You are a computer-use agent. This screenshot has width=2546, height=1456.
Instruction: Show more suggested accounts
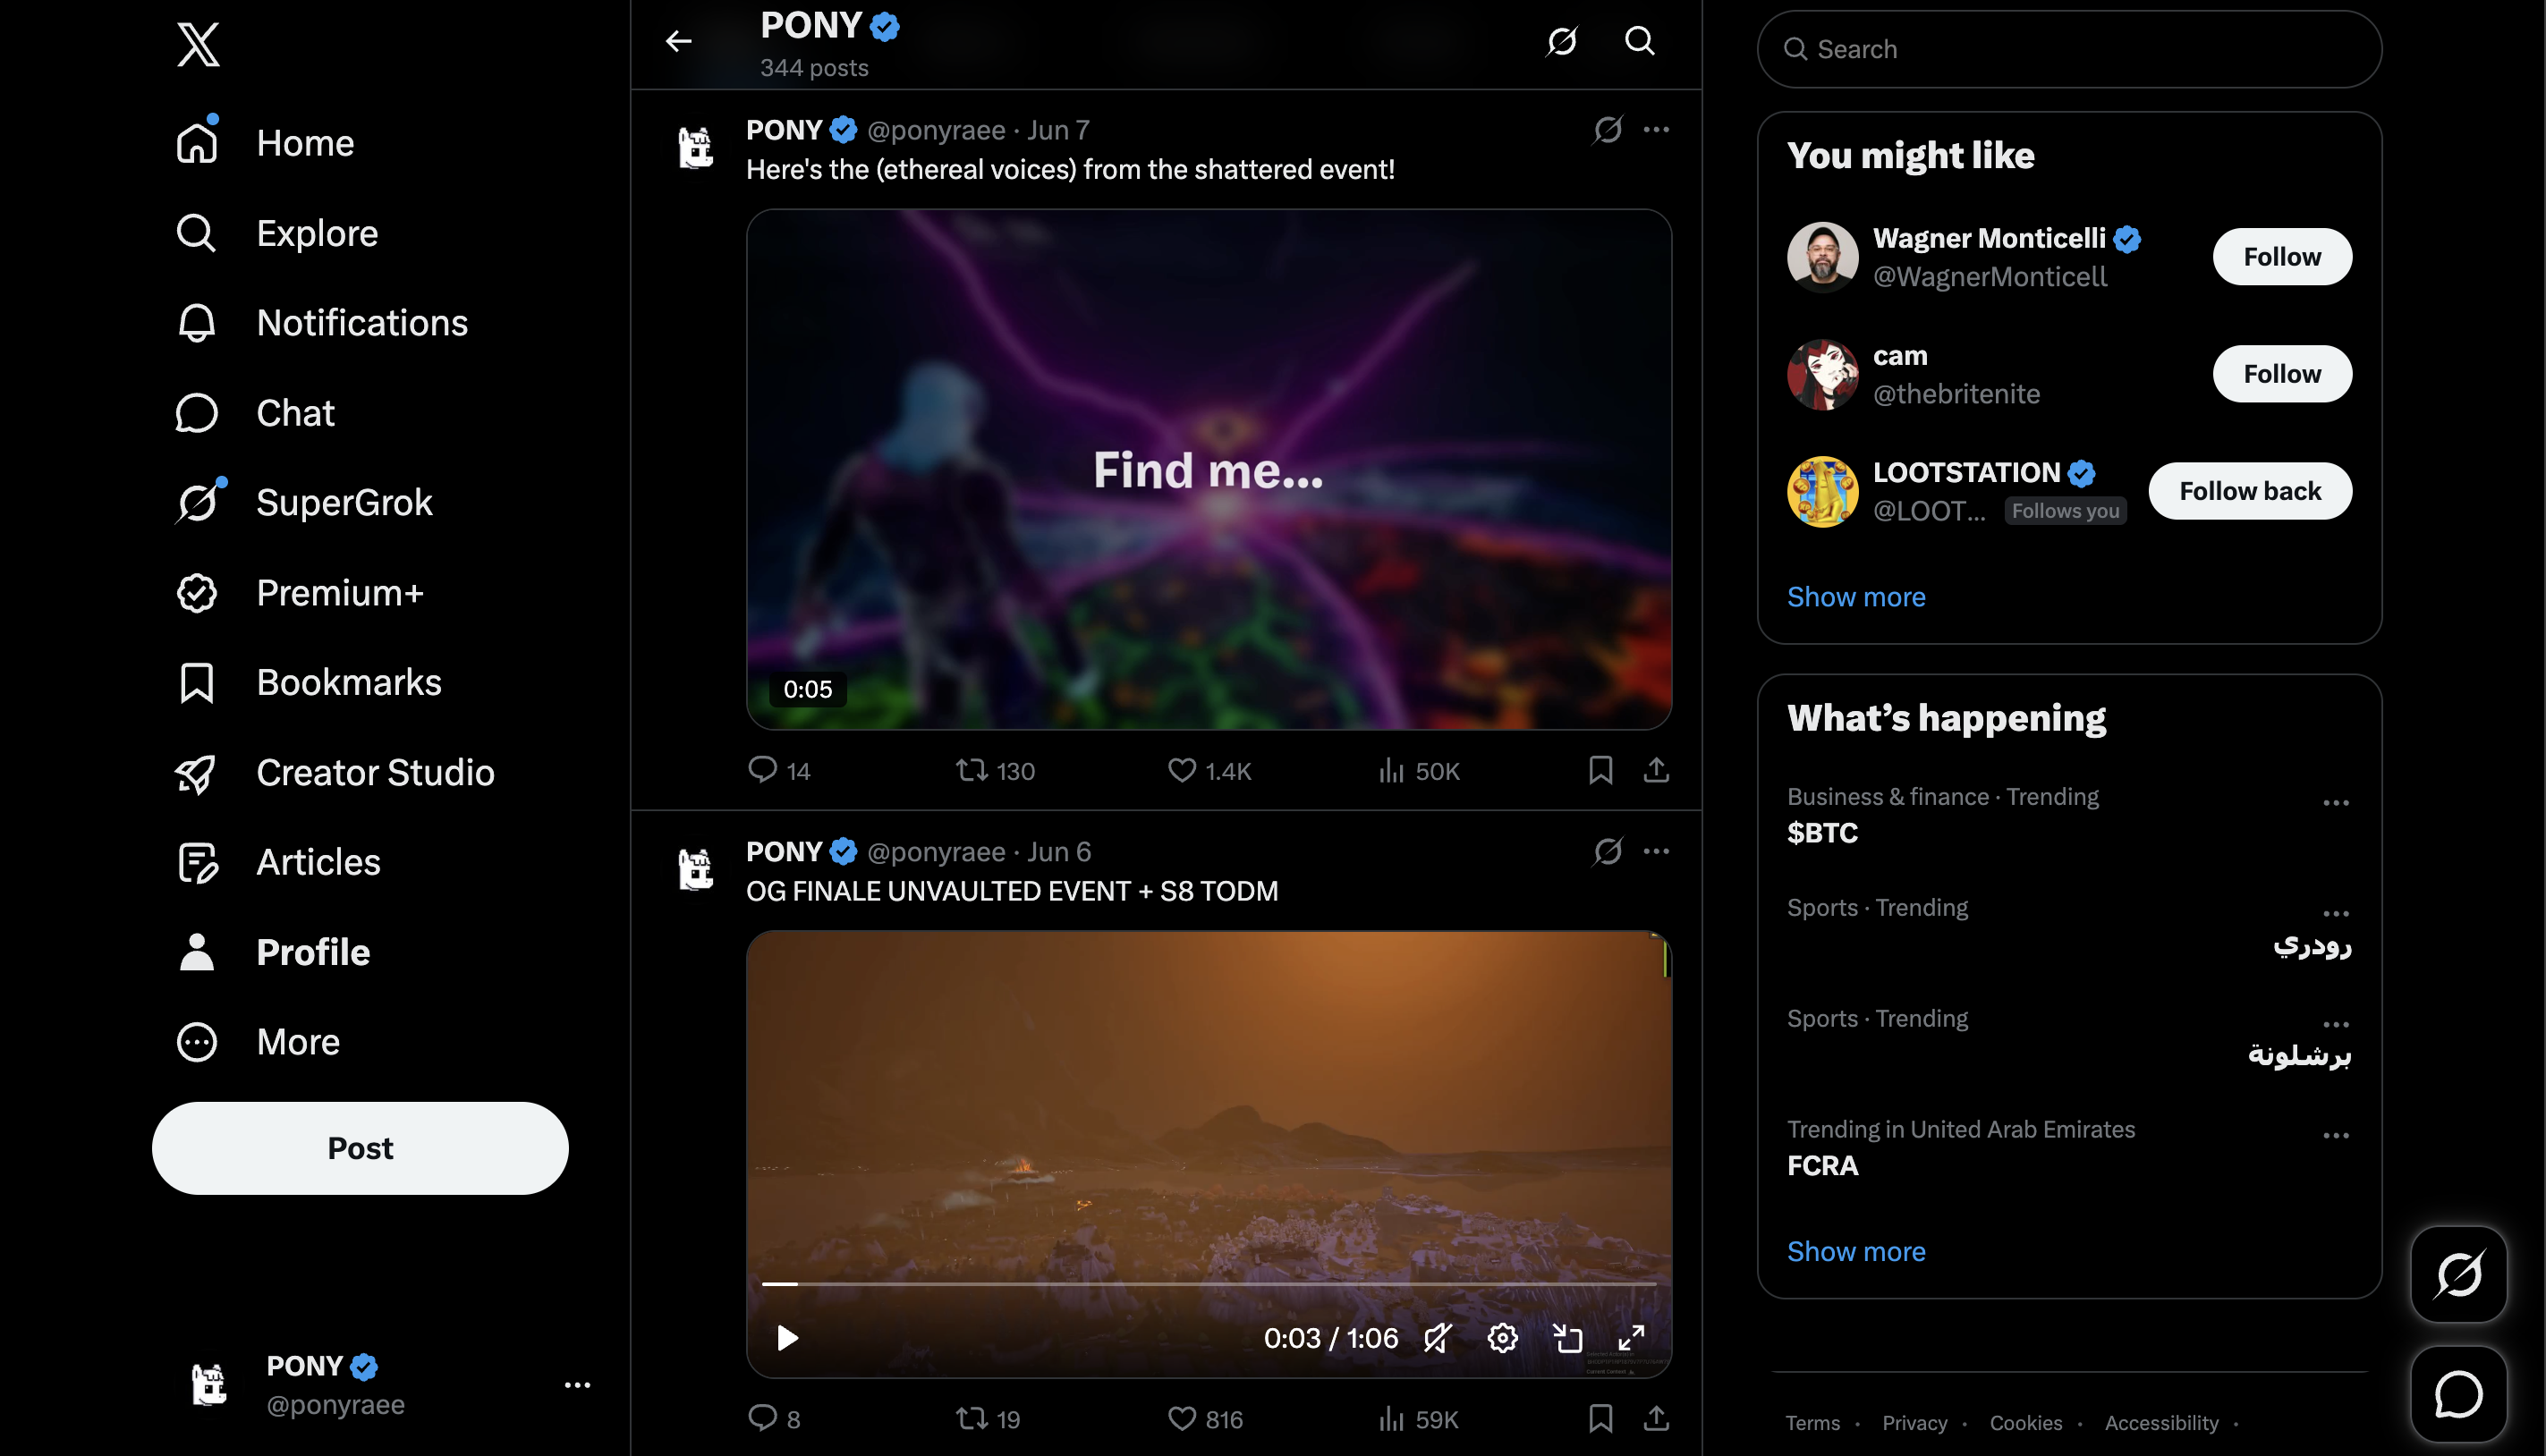[1856, 597]
